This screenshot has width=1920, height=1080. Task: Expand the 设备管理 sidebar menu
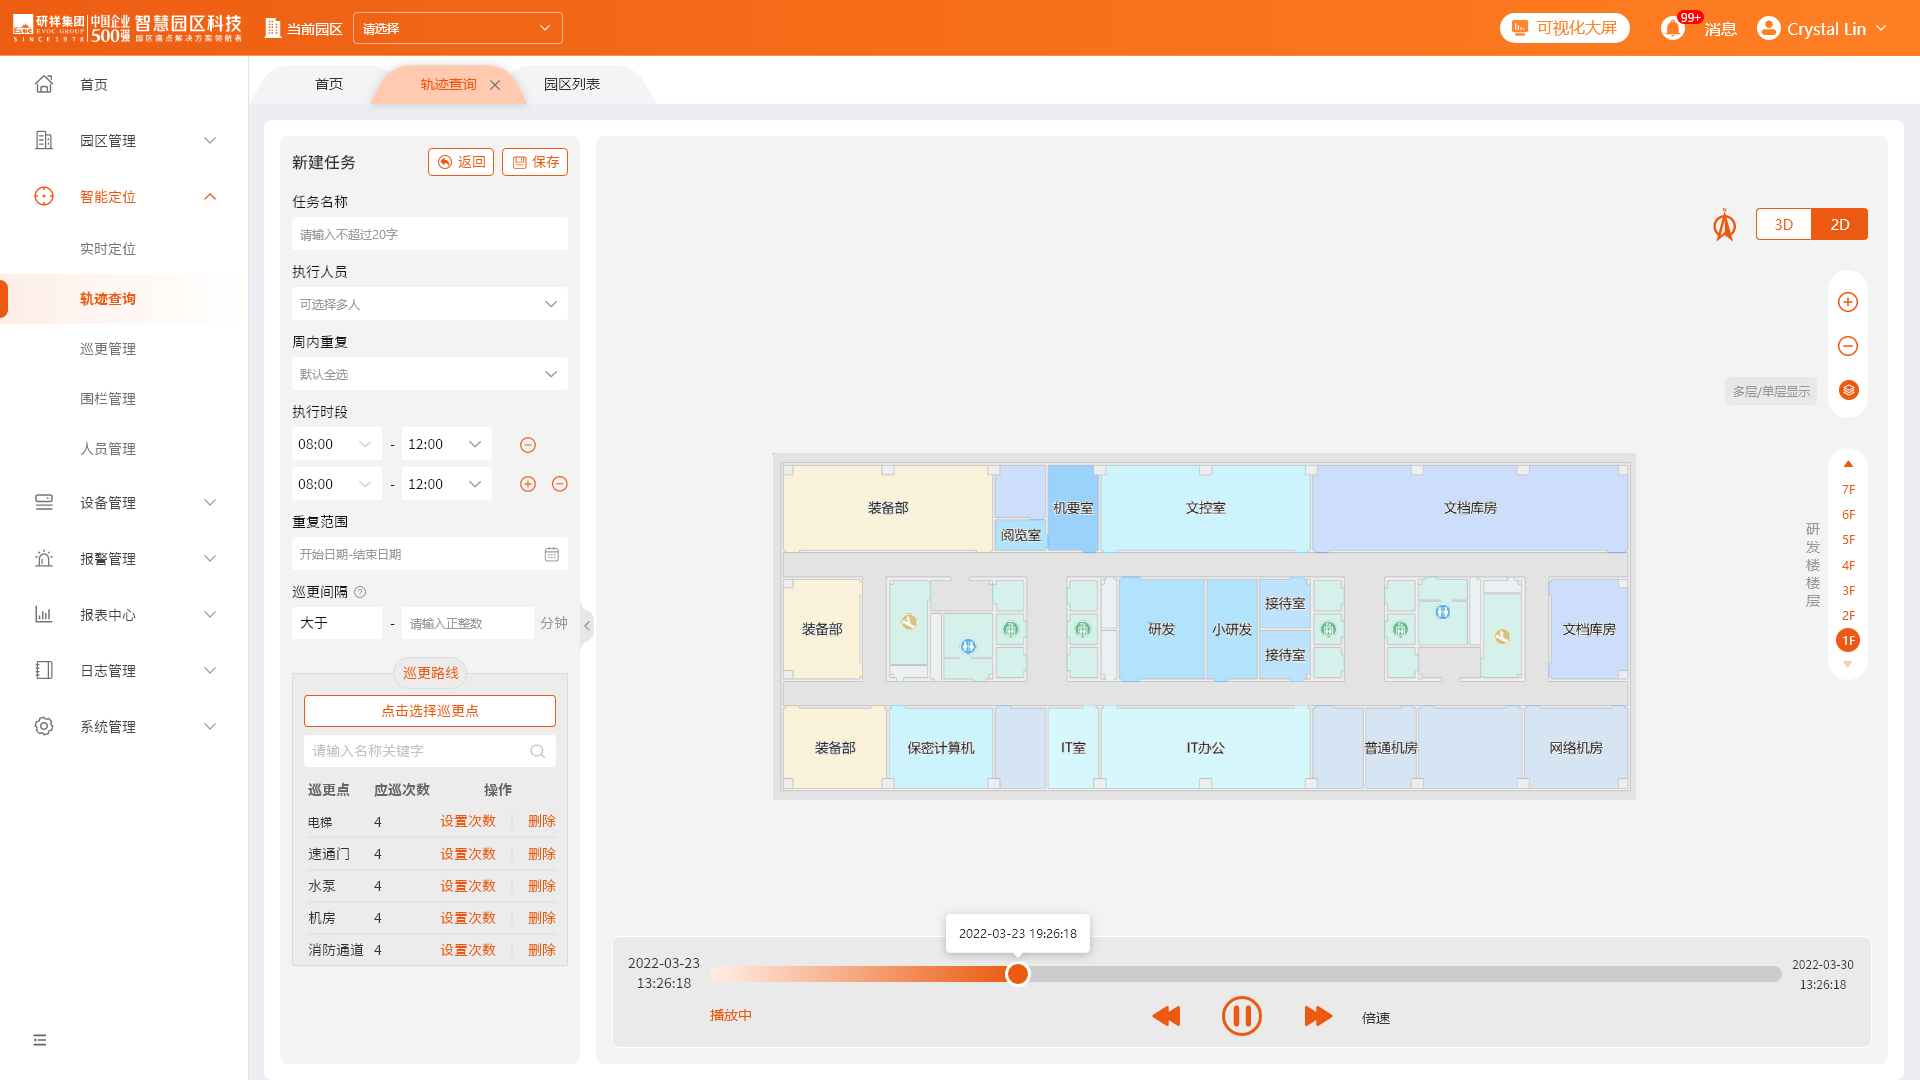tap(124, 503)
